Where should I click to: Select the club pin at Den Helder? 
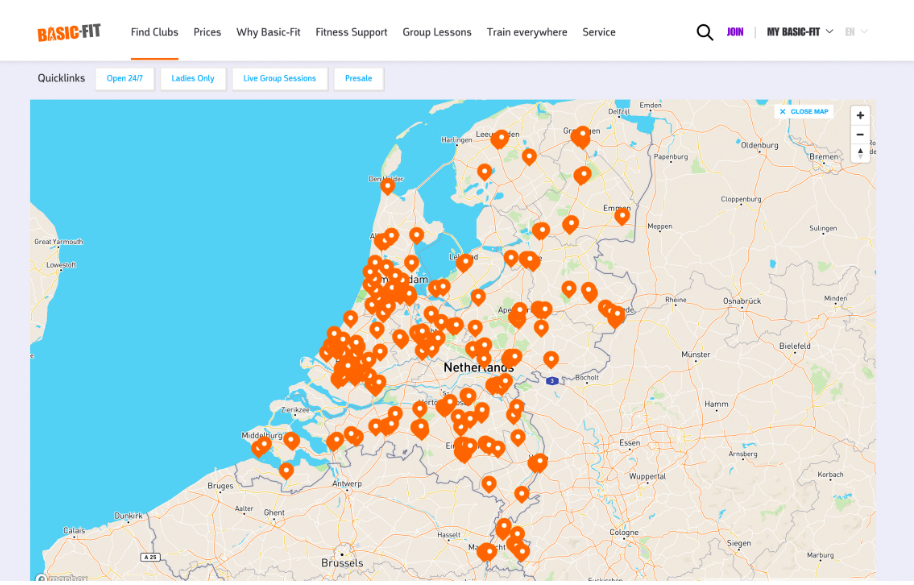388,186
